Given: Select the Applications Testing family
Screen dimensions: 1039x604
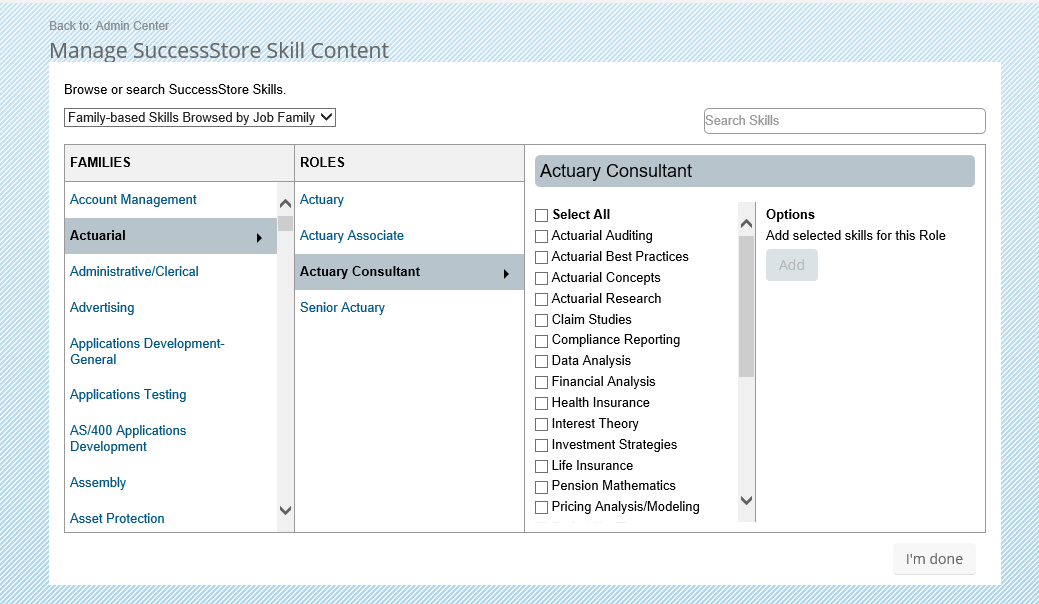Looking at the screenshot, I should (128, 395).
